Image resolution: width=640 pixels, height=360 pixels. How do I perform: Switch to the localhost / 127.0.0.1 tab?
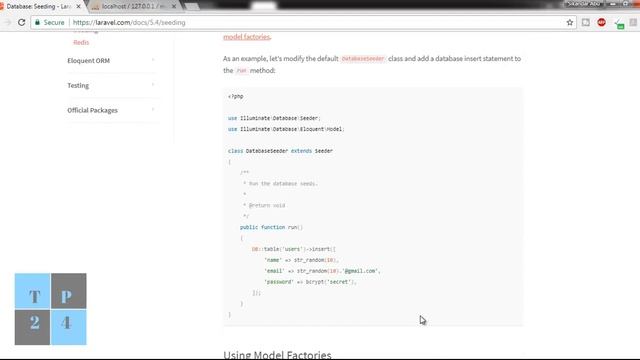(133, 7)
